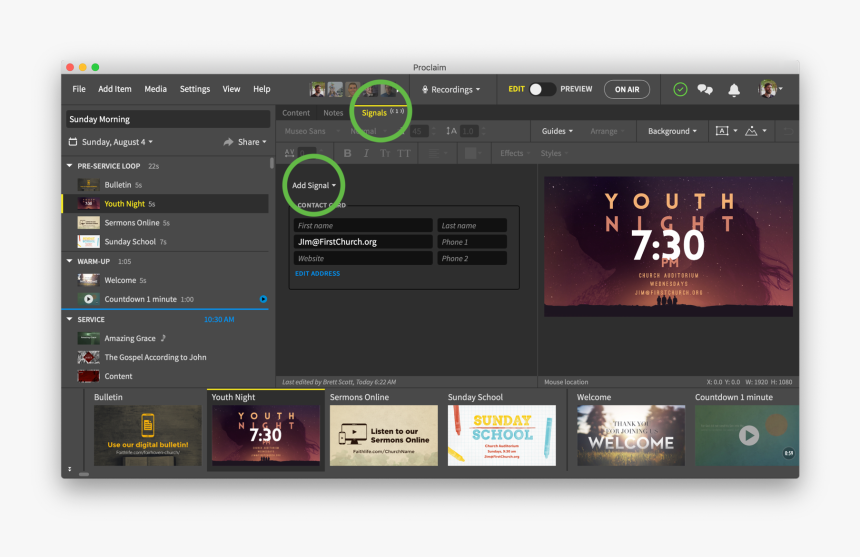Open the notifications bell
860x557 pixels.
(x=734, y=90)
